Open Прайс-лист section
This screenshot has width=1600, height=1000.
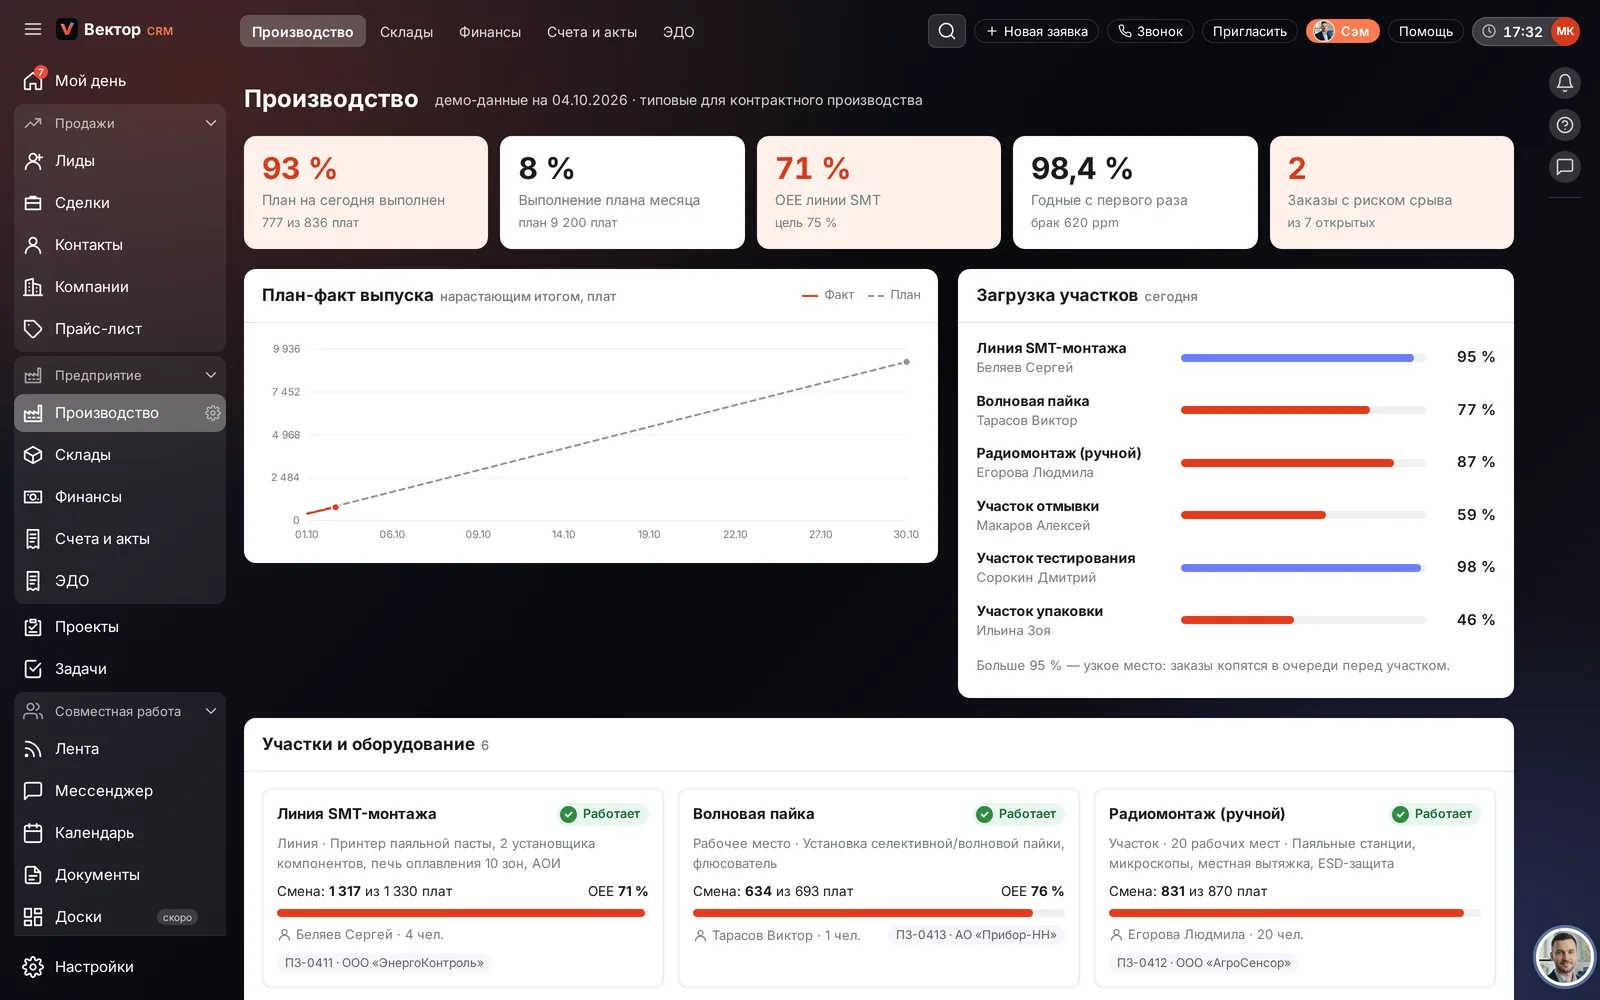[120, 329]
